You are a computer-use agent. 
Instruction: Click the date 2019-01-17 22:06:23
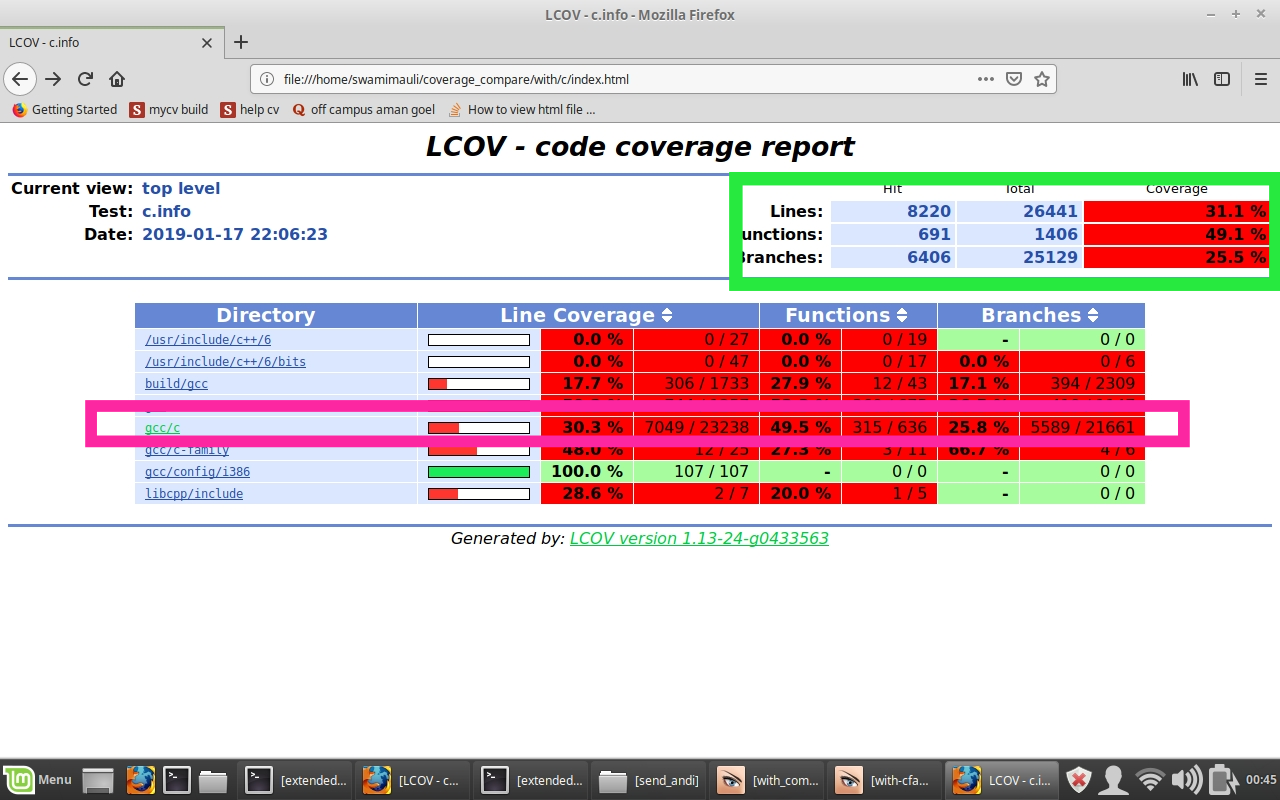tap(235, 234)
